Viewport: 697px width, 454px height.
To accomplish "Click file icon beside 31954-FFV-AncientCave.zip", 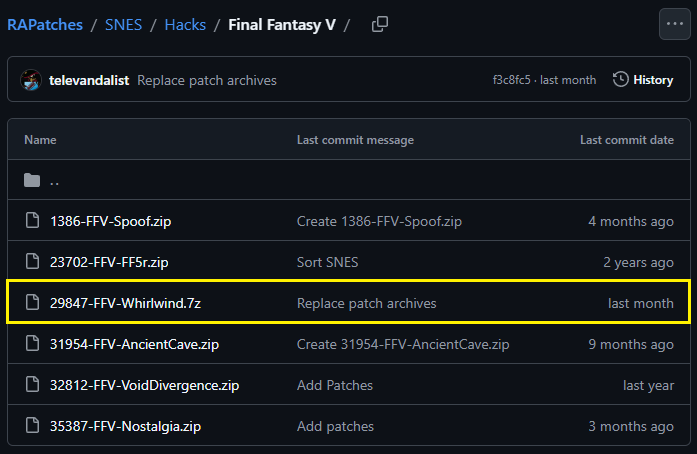I will (32, 344).
